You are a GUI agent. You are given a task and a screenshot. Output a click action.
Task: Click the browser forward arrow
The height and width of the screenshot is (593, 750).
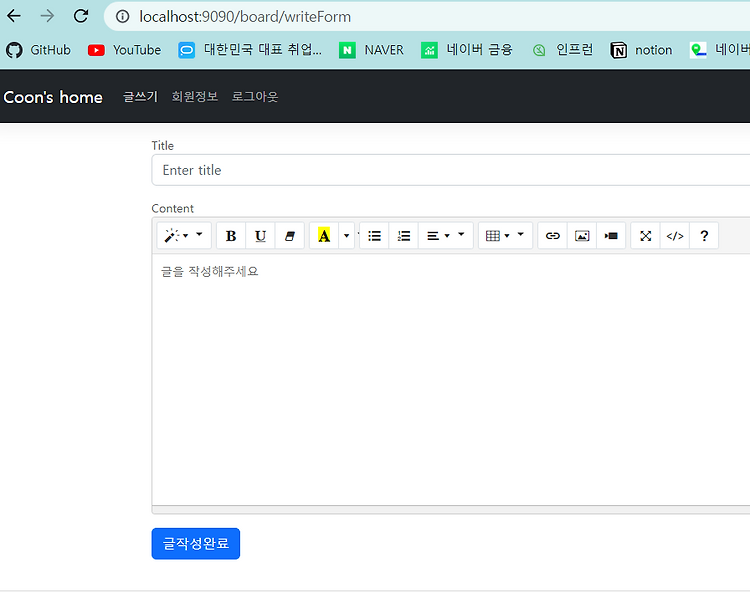(47, 16)
